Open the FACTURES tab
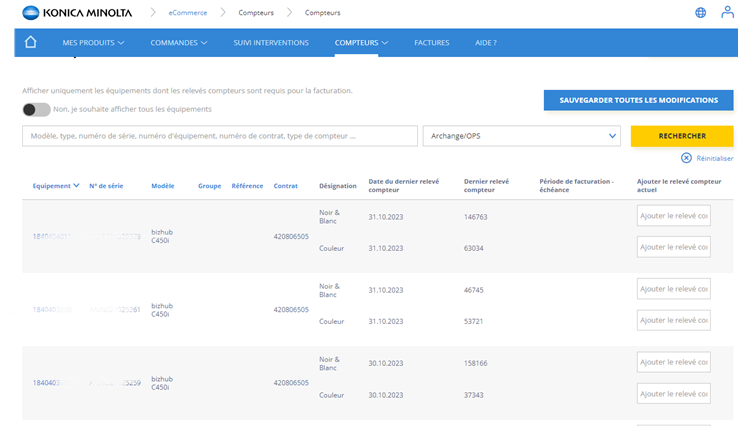Image resolution: width=738 pixels, height=426 pixels. (x=432, y=43)
